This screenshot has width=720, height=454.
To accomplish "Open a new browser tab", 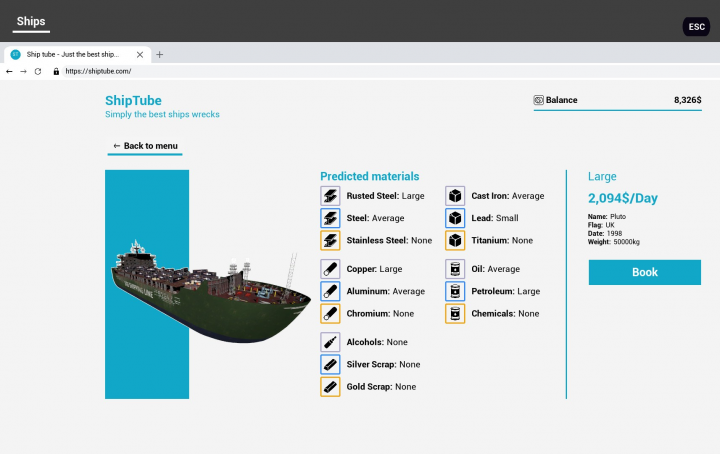I will pyautogui.click(x=160, y=54).
